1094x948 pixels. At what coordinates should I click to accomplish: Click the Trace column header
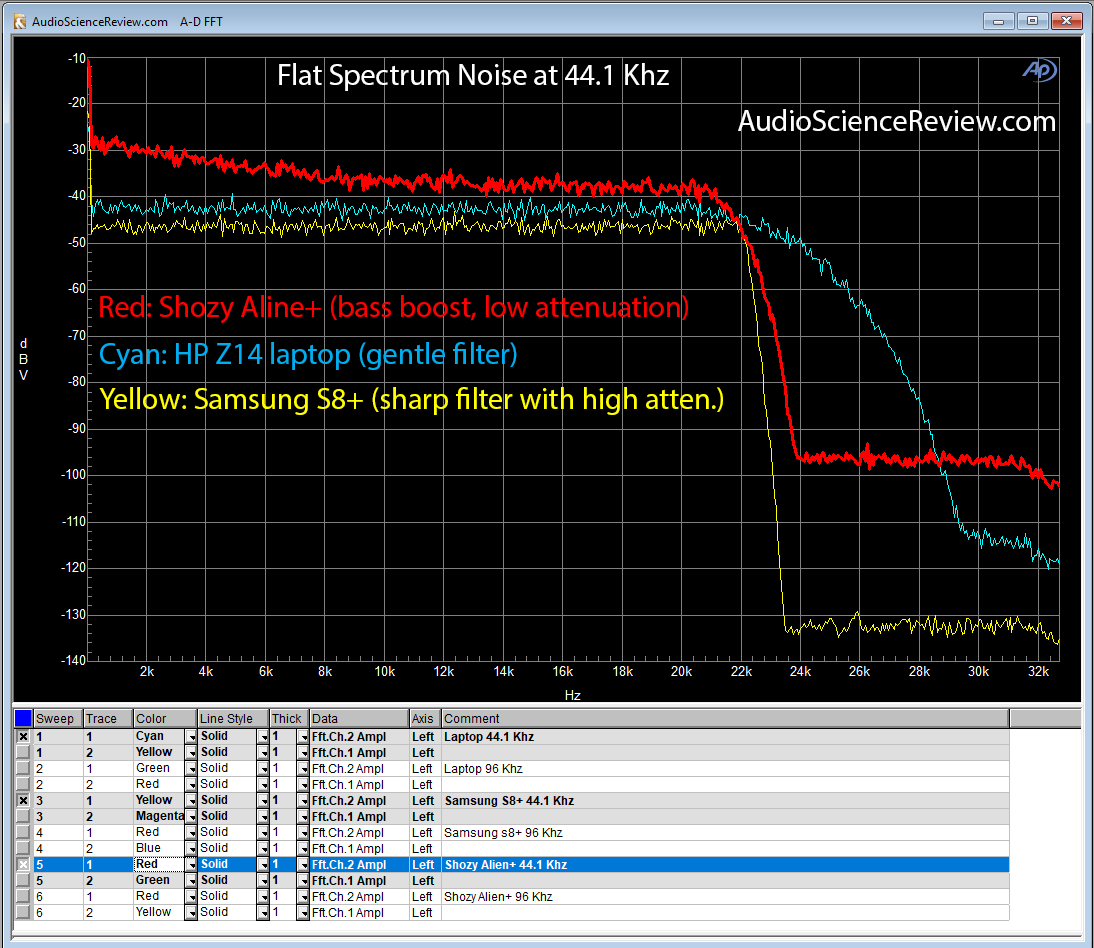(108, 718)
